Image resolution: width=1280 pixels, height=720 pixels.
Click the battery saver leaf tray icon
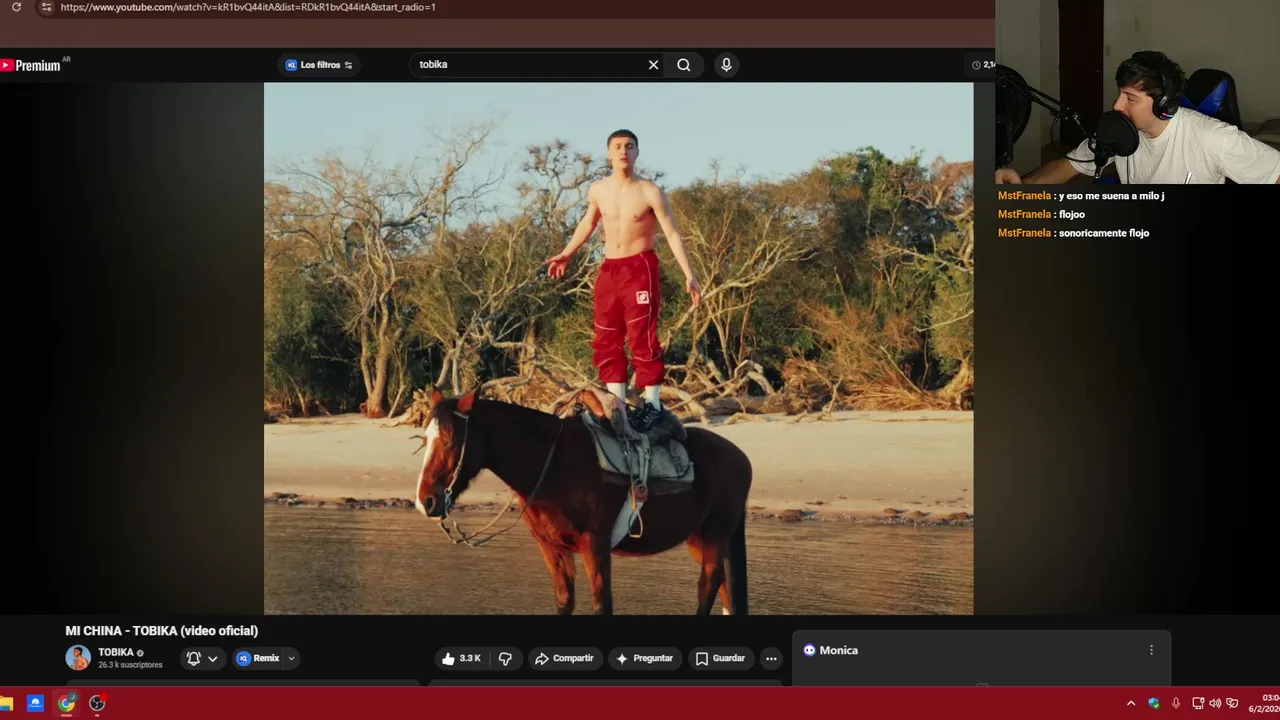[1232, 703]
